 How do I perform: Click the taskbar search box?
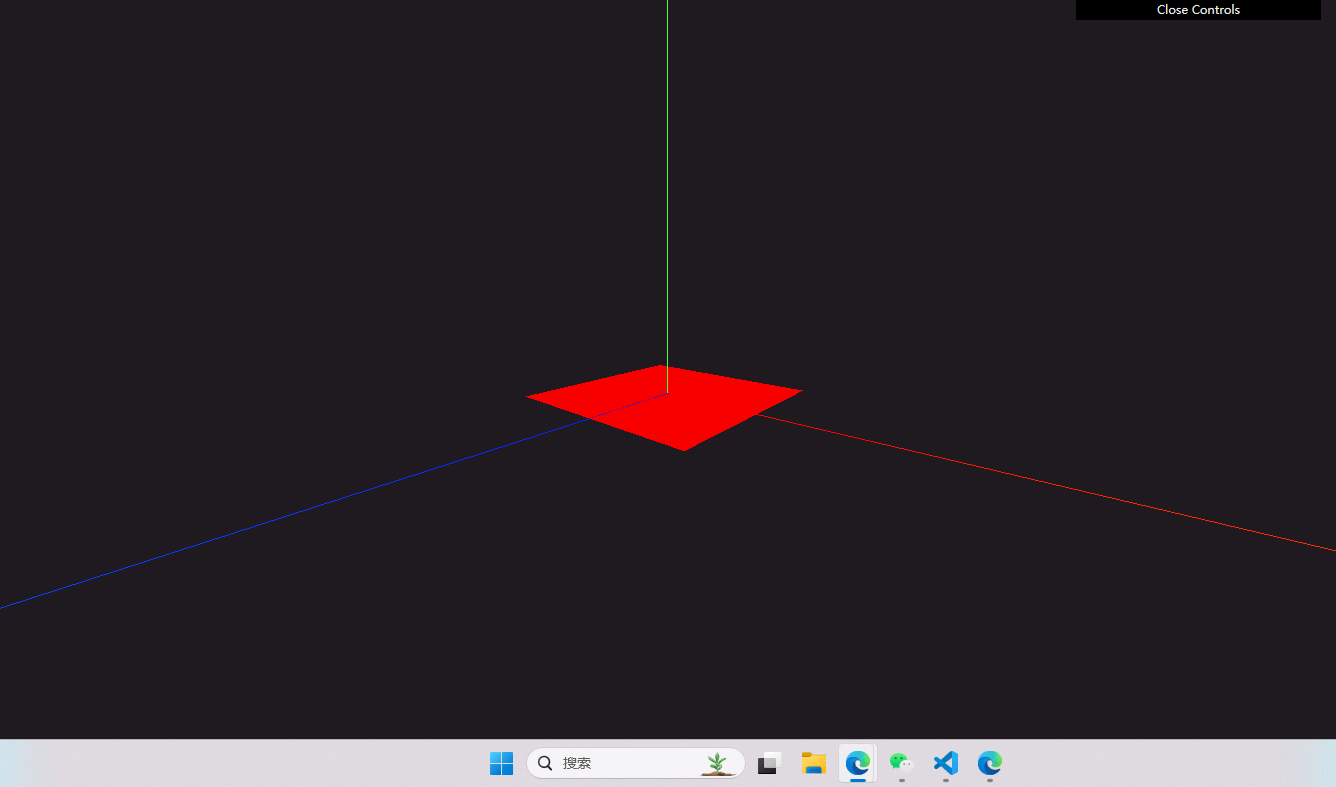pos(636,763)
